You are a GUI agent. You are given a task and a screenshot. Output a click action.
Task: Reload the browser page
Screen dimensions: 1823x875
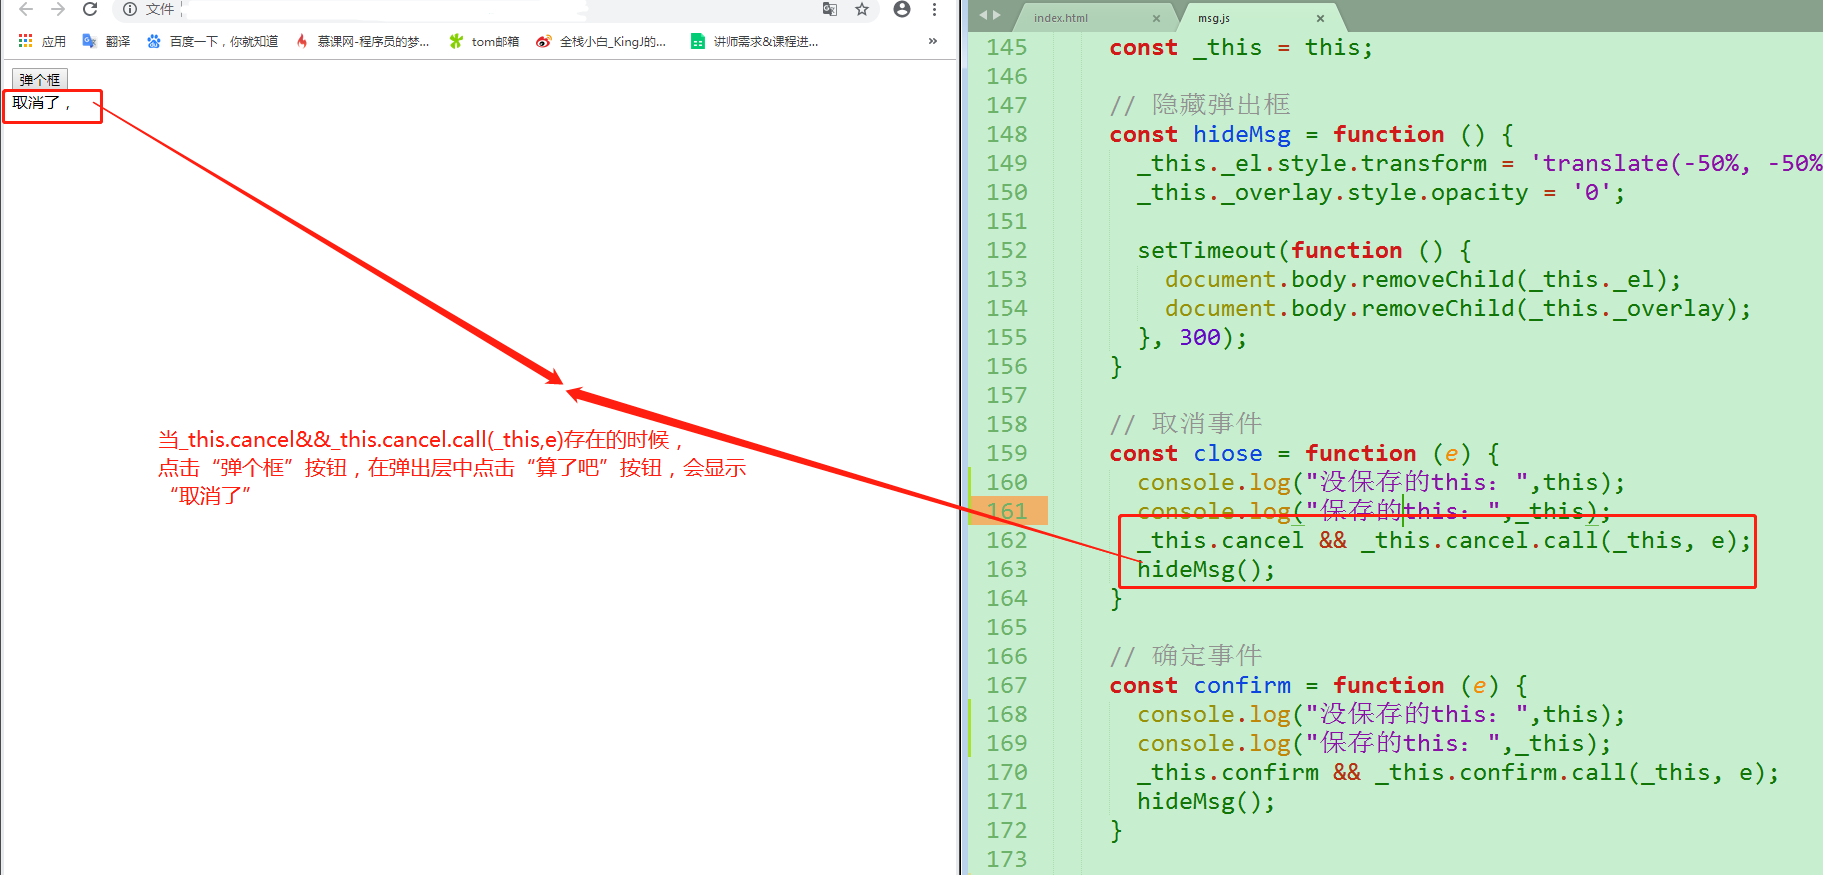[x=90, y=9]
